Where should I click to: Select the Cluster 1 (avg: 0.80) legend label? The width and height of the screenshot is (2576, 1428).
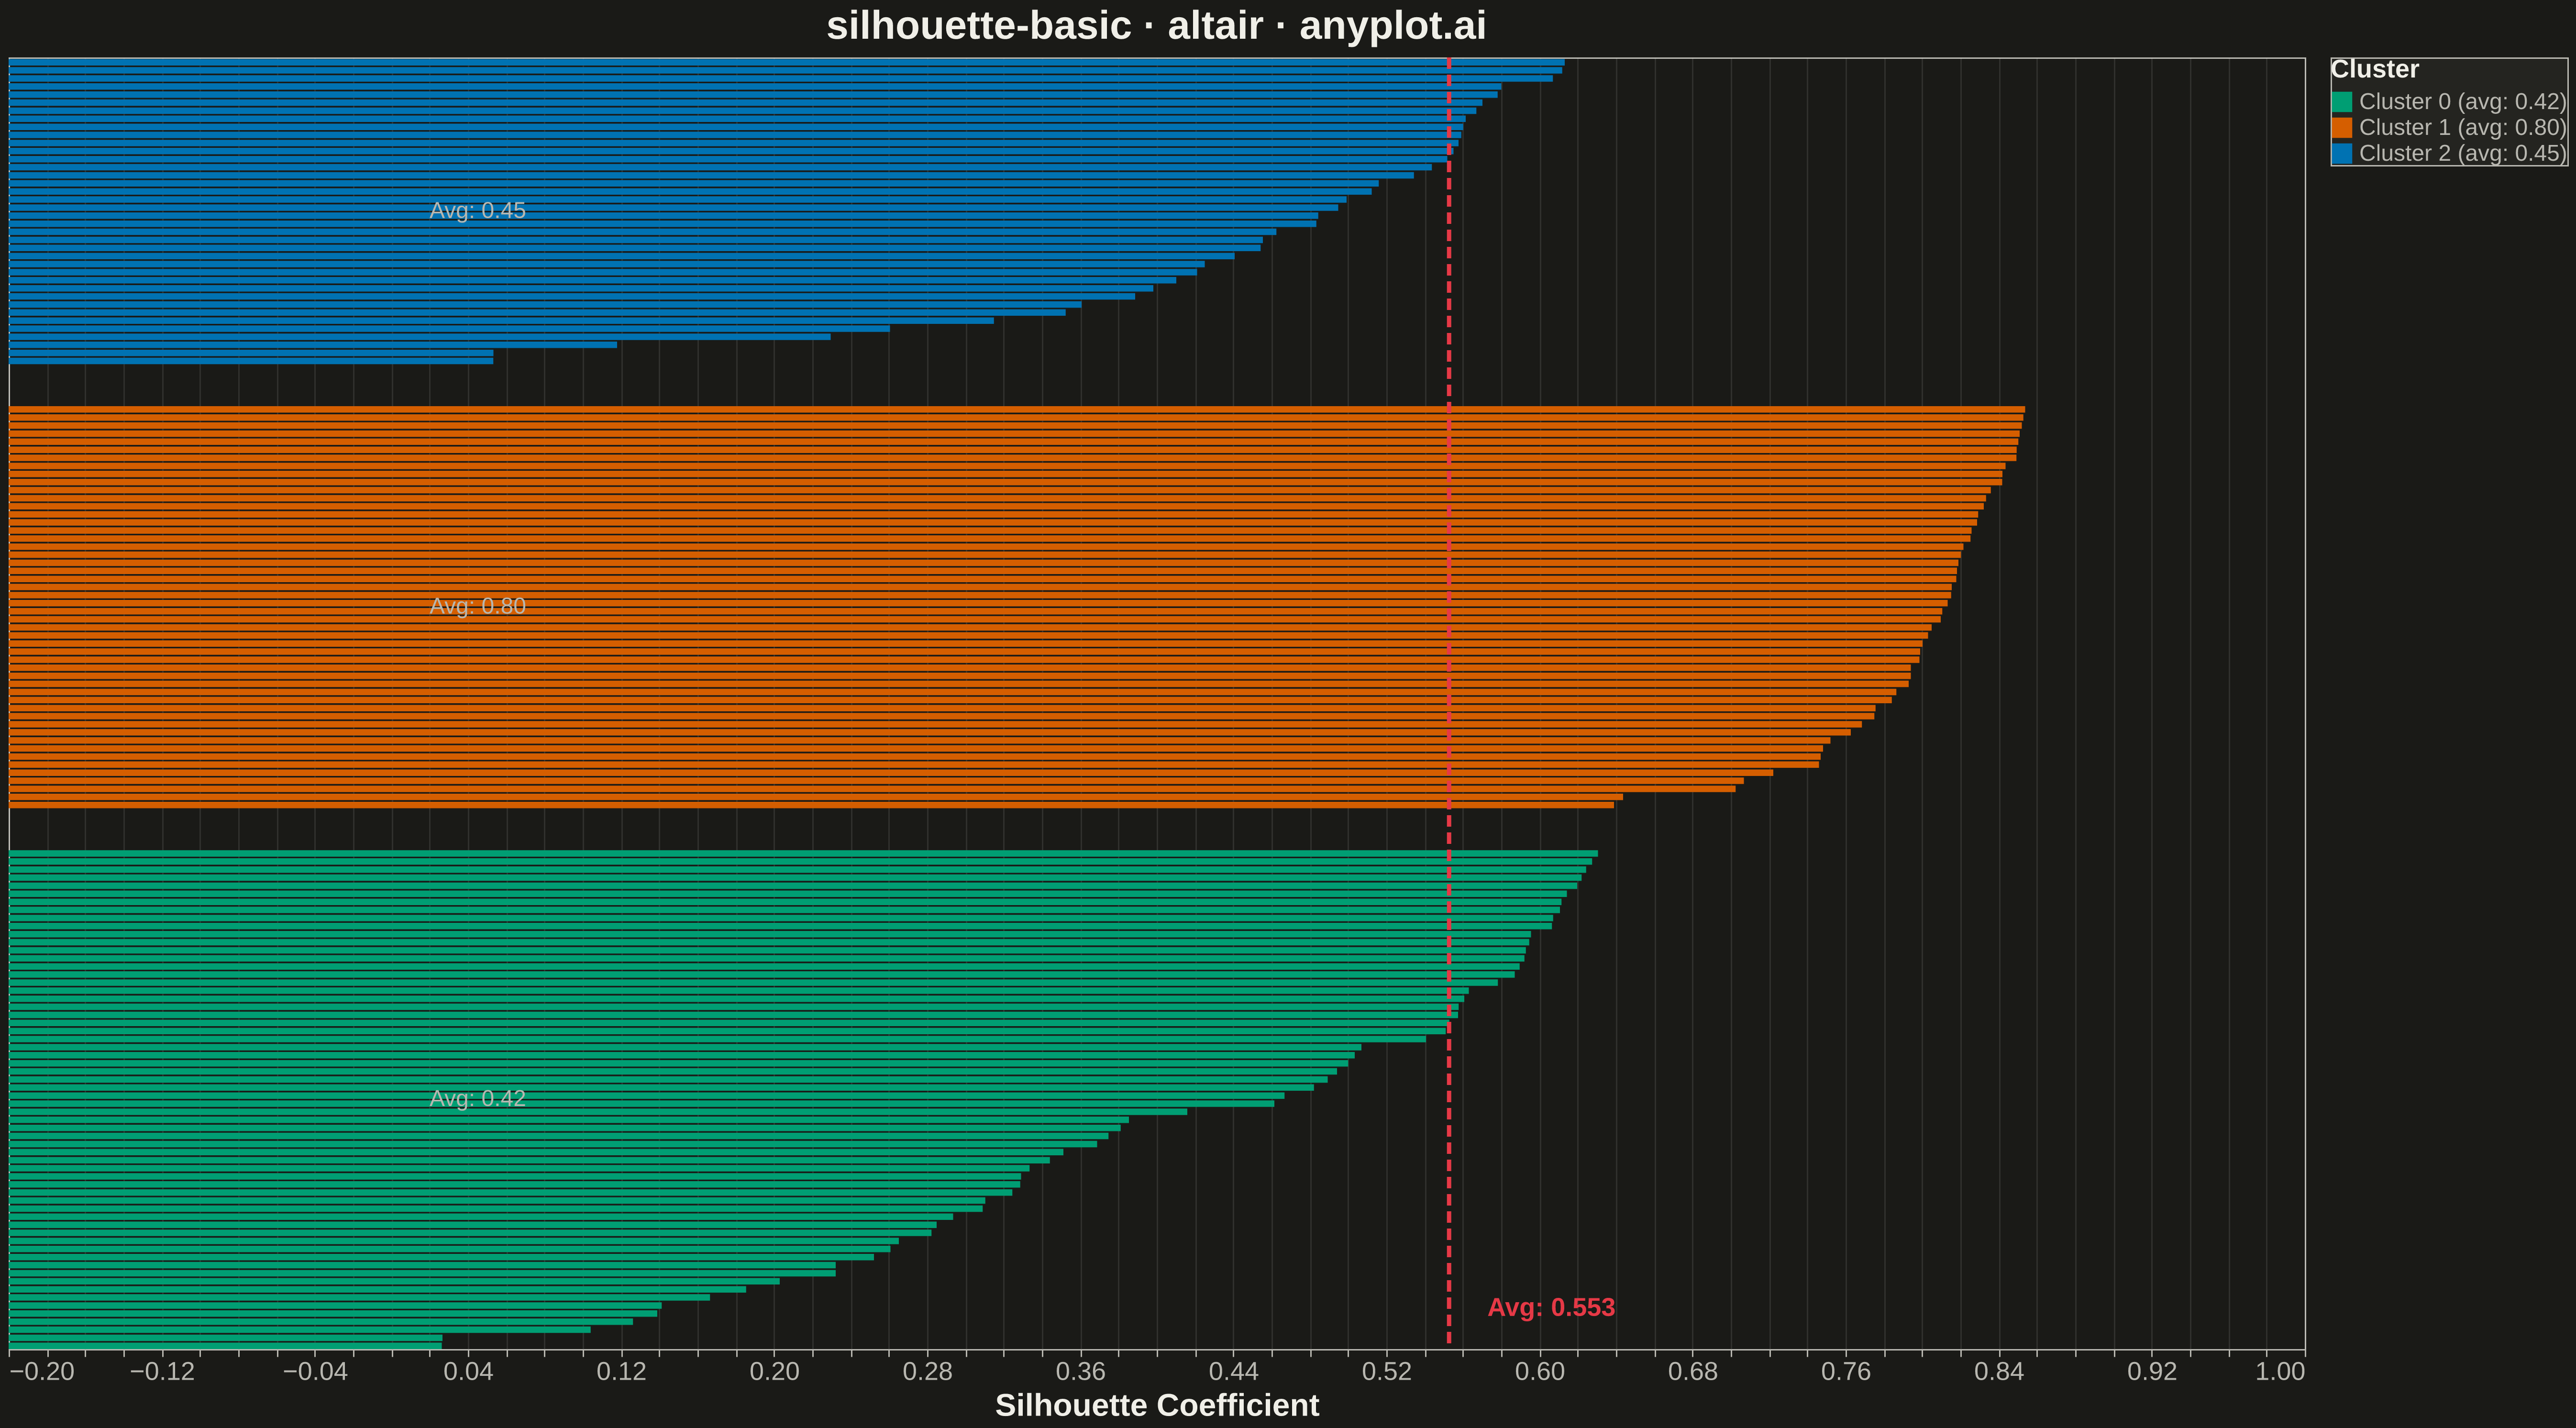[2462, 128]
